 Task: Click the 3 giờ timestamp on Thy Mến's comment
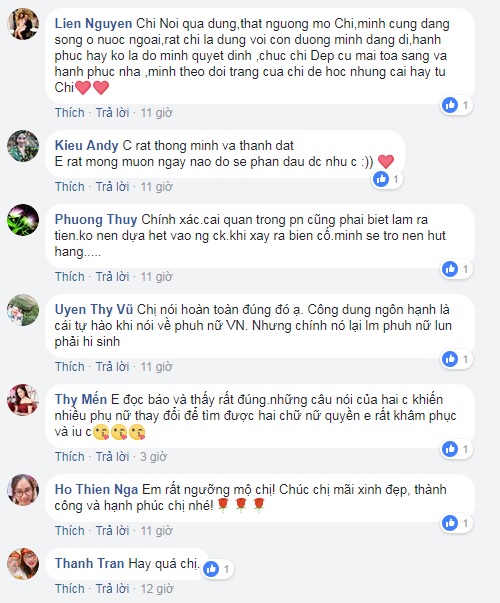tap(153, 456)
